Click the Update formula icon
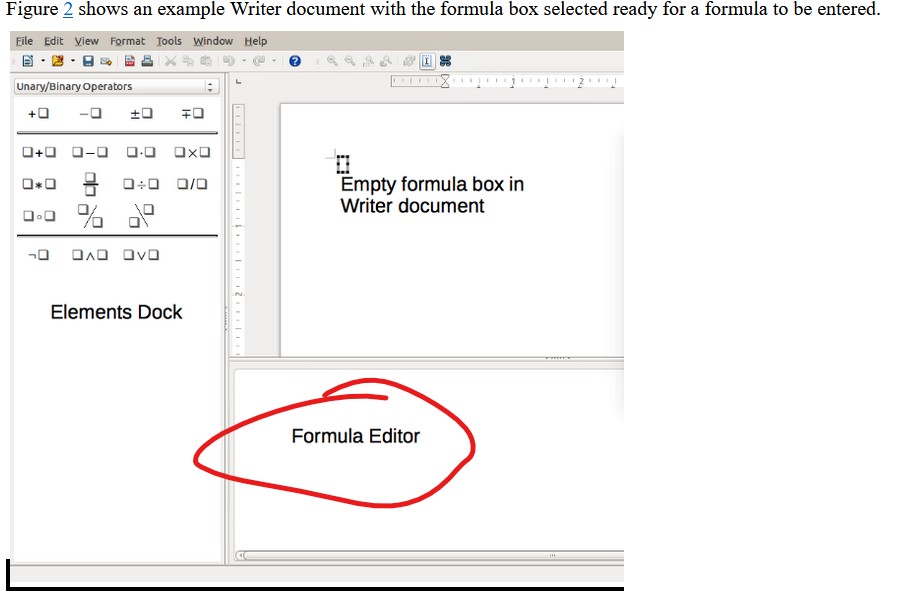Screen dimensions: 917x597 tap(409, 61)
